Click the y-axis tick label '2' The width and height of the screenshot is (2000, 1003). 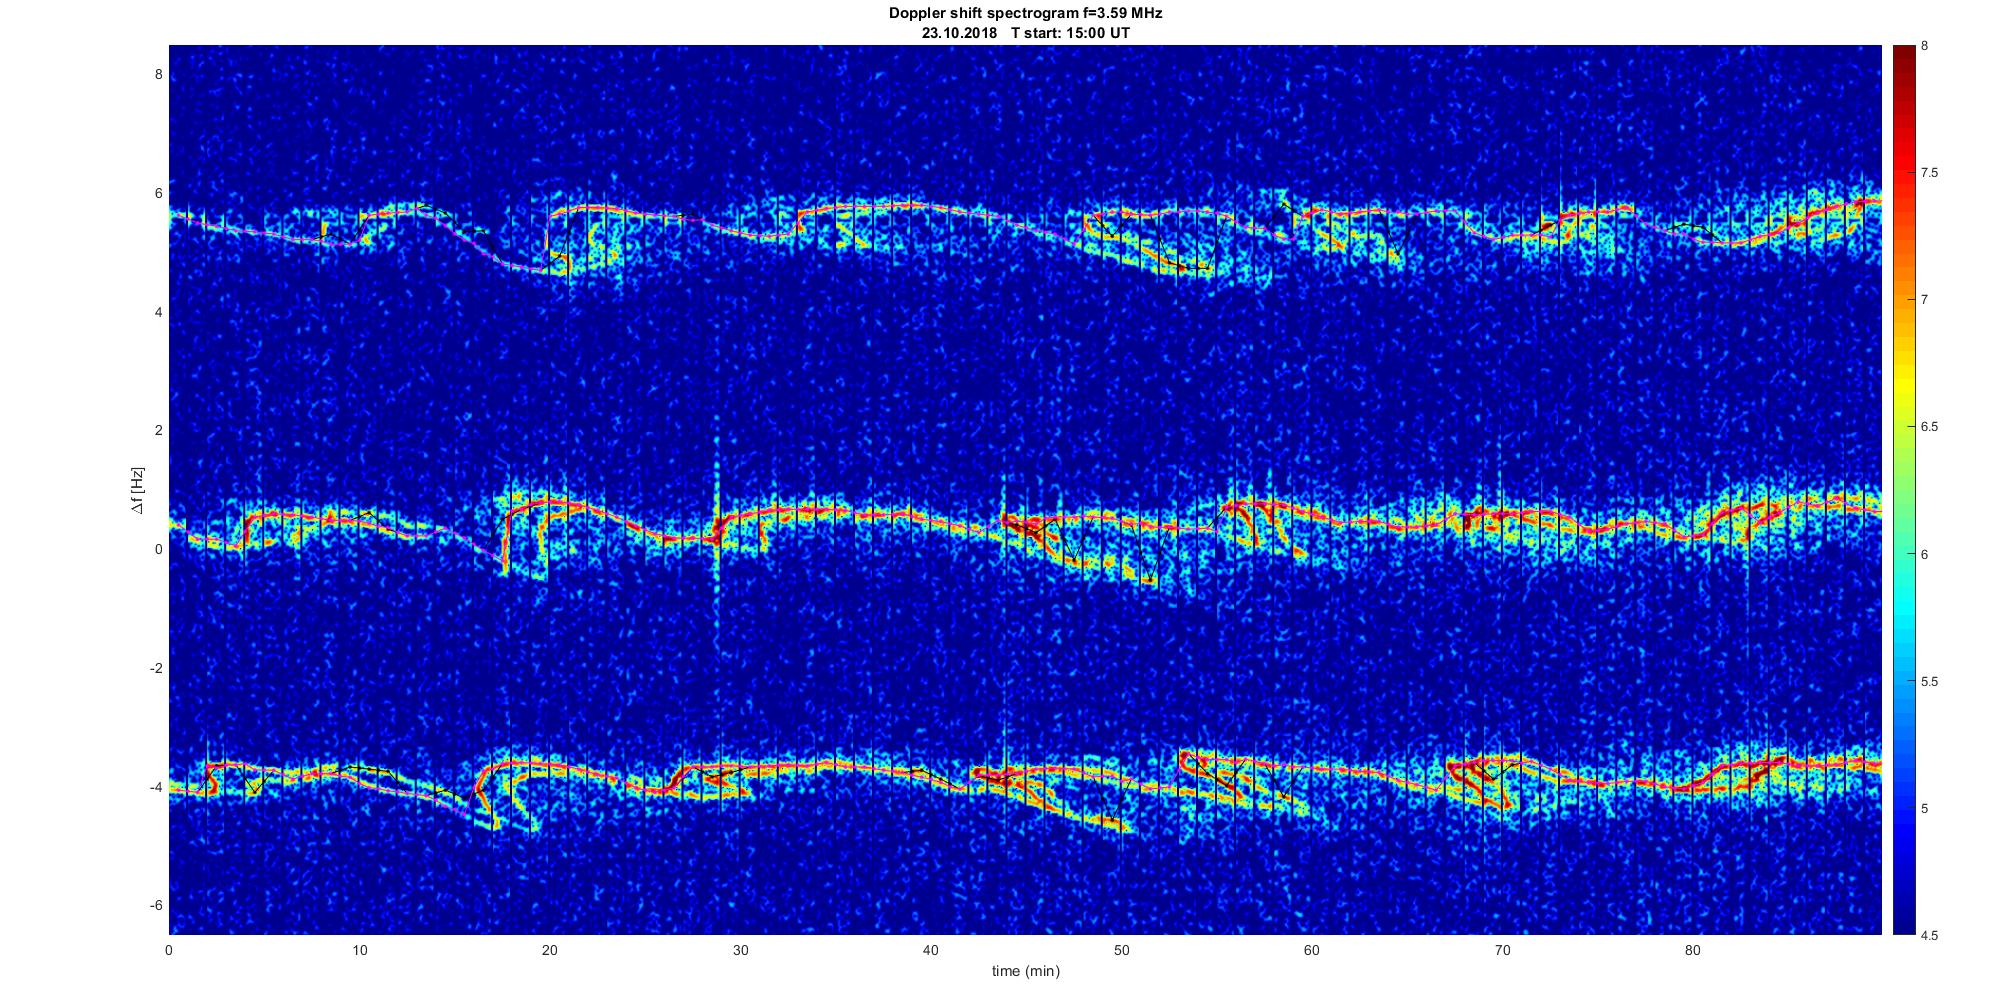[x=158, y=430]
